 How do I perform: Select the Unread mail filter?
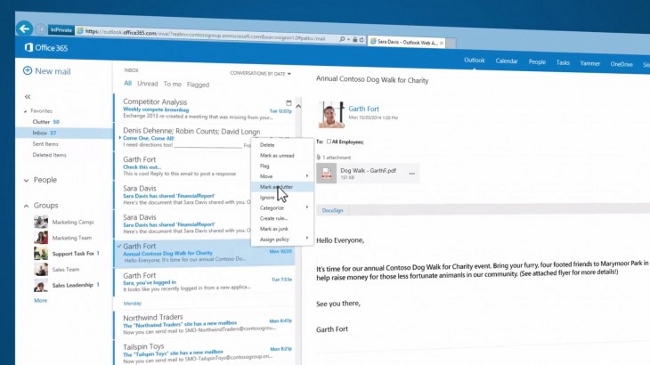148,84
